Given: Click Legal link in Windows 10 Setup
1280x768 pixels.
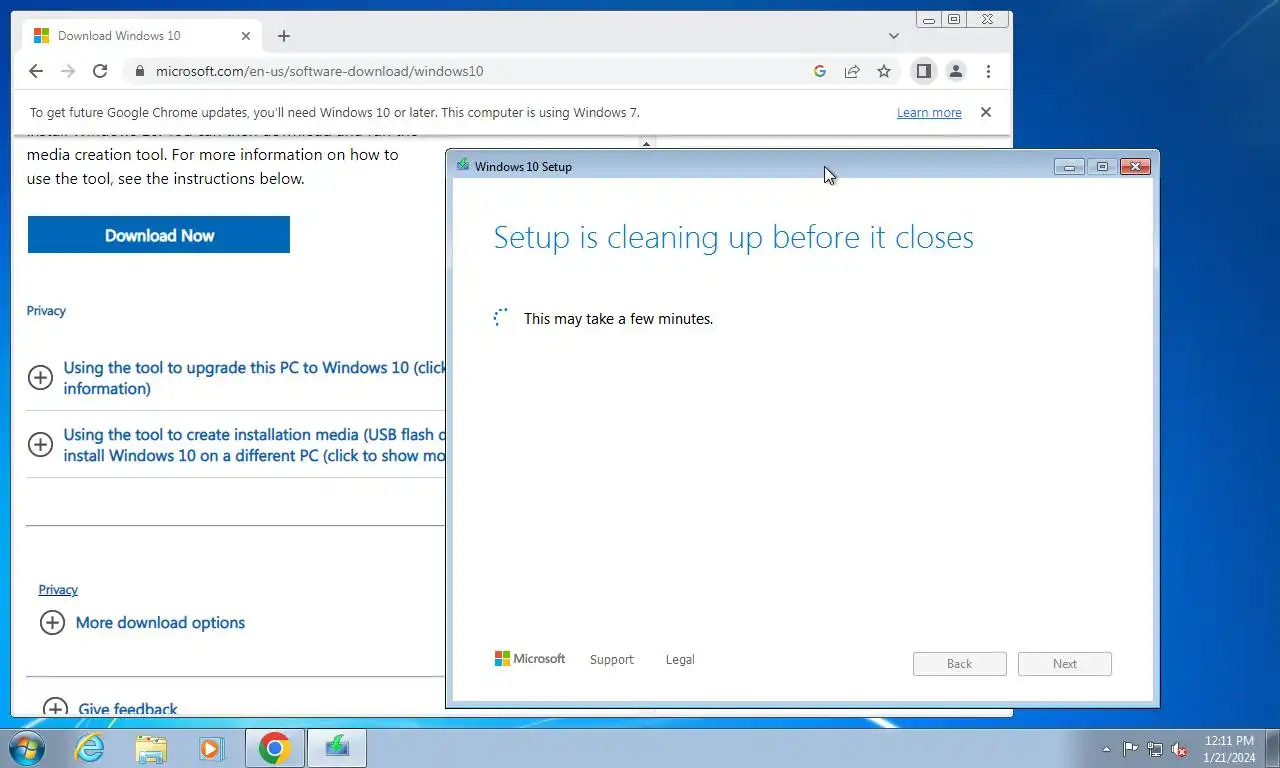Looking at the screenshot, I should click(680, 660).
